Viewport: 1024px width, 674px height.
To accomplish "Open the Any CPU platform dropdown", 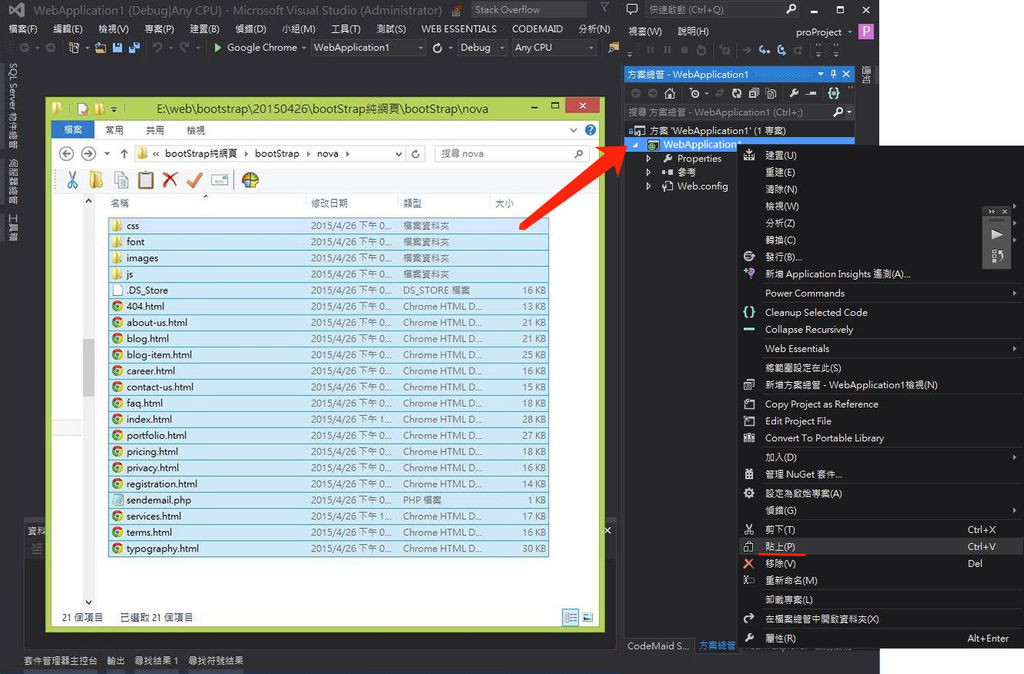I will [x=553, y=47].
